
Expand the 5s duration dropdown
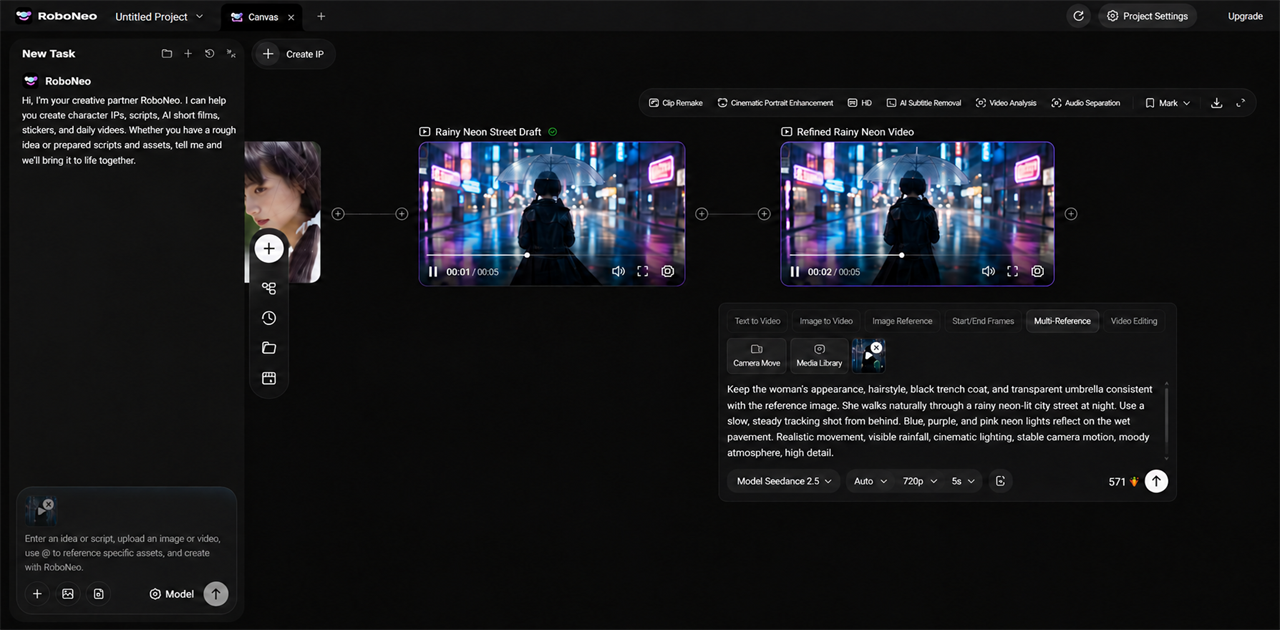point(963,481)
